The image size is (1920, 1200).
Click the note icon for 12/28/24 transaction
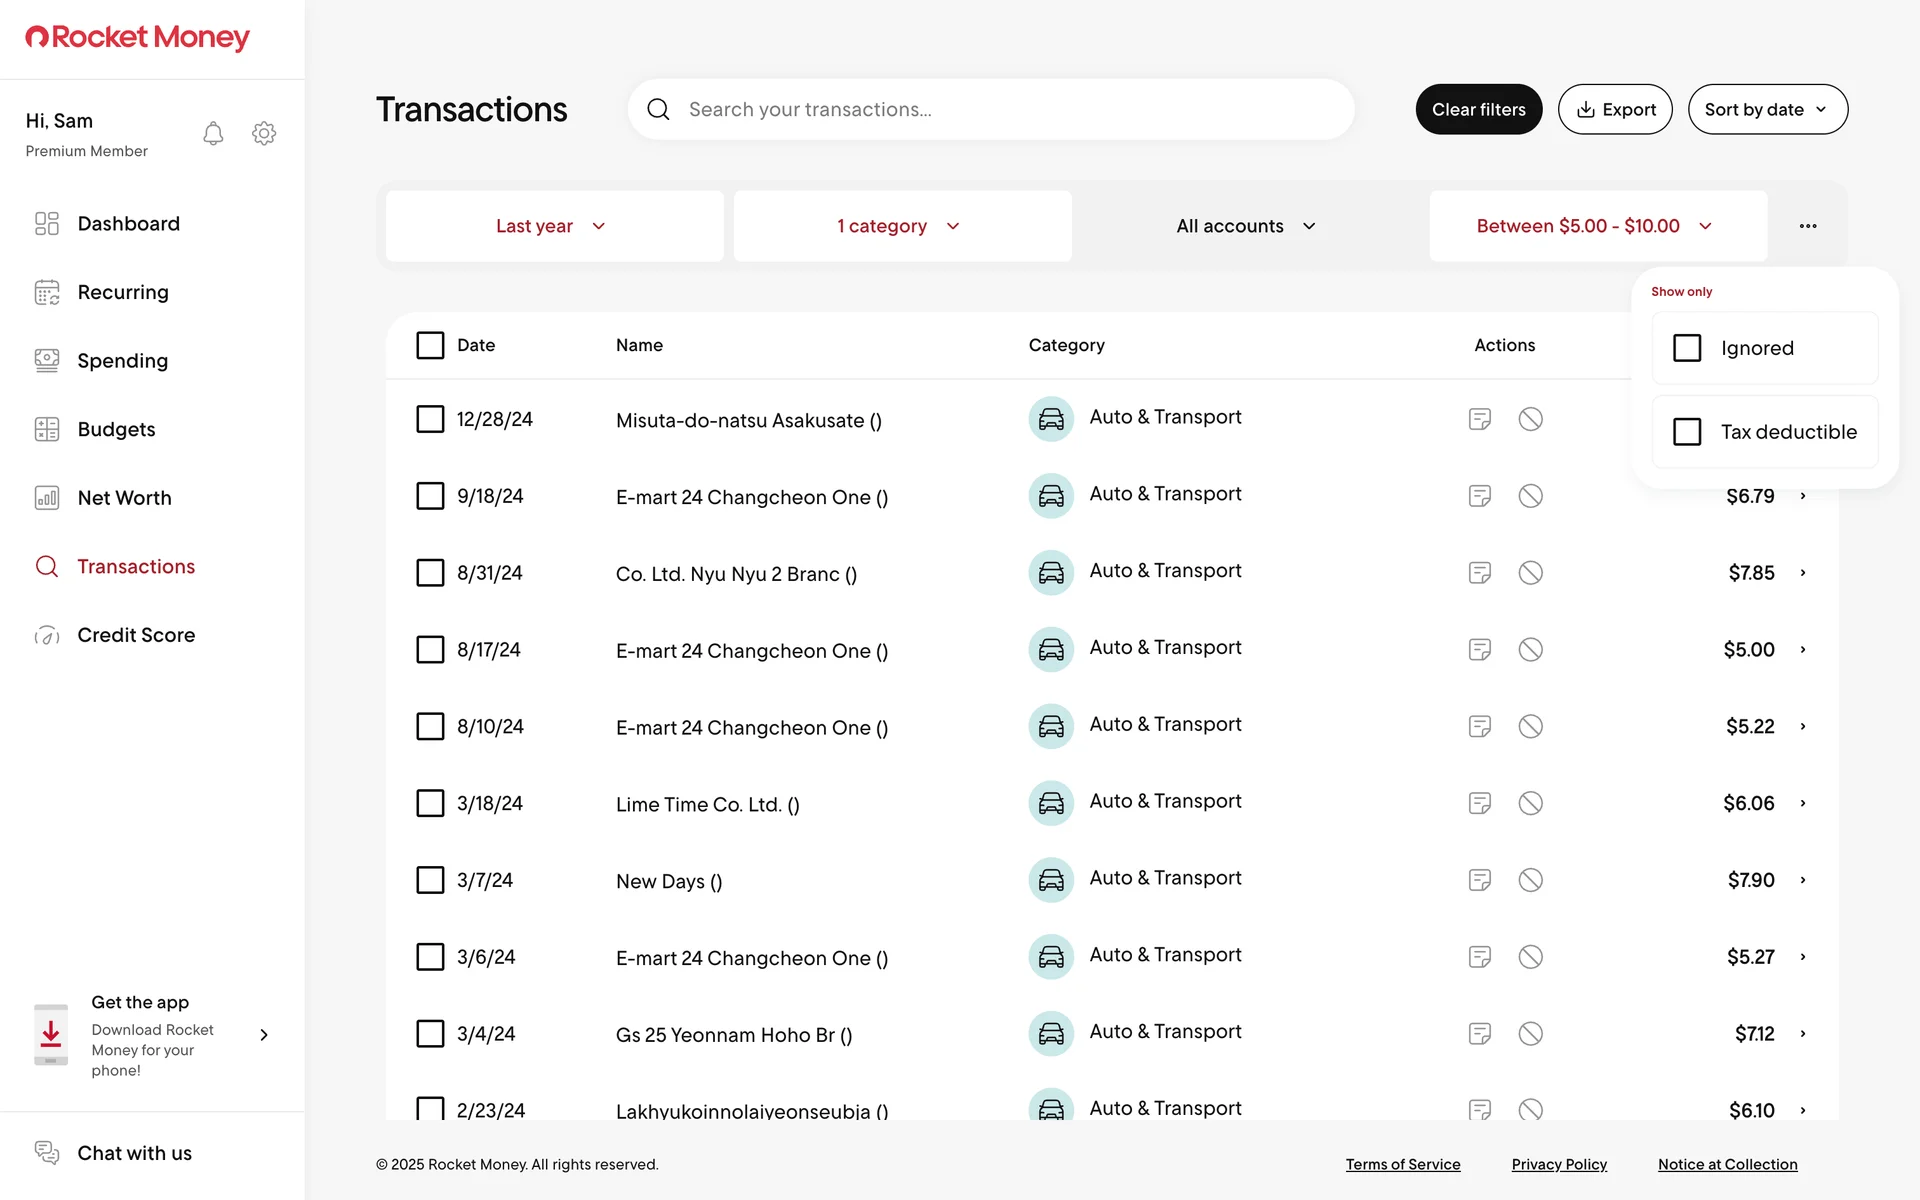[x=1480, y=419]
